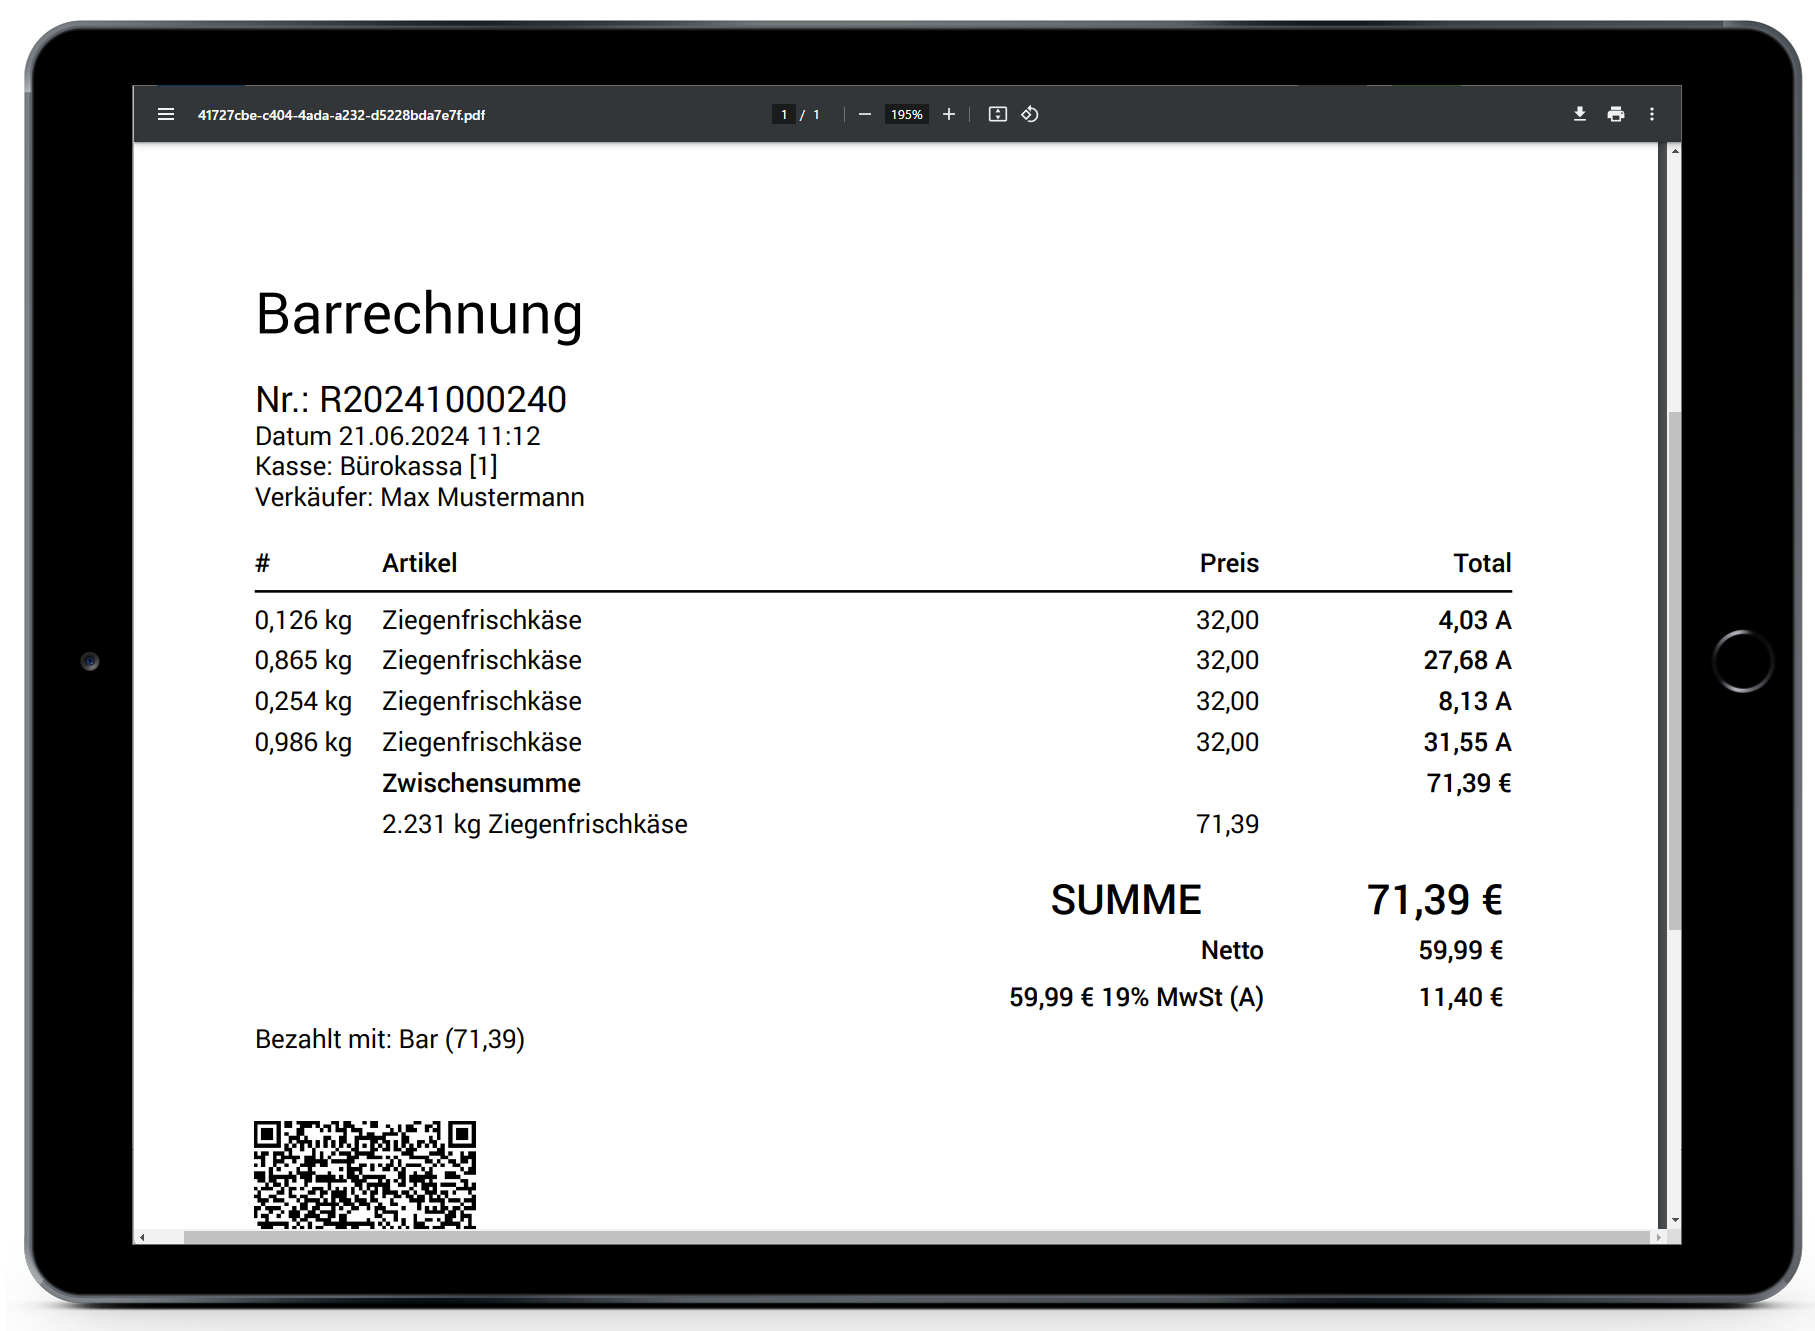Select the zoom in icon

(x=949, y=114)
